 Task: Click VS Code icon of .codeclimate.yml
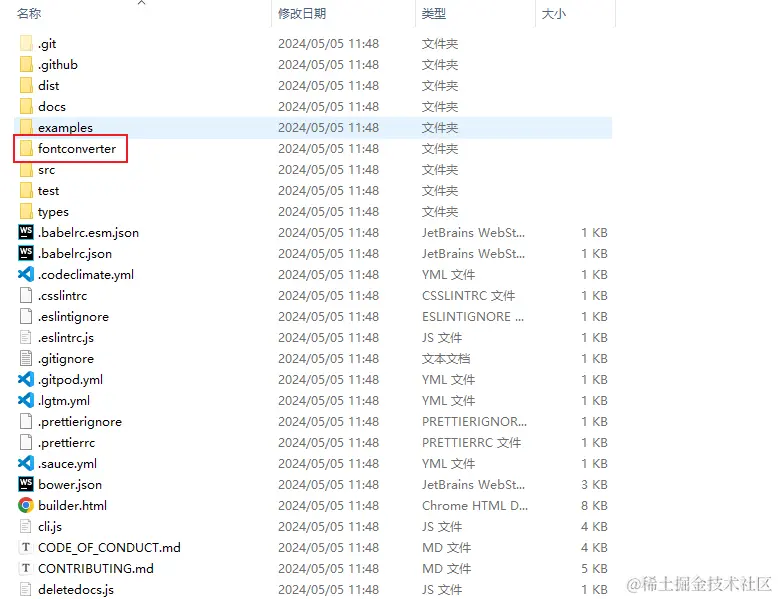pos(26,274)
